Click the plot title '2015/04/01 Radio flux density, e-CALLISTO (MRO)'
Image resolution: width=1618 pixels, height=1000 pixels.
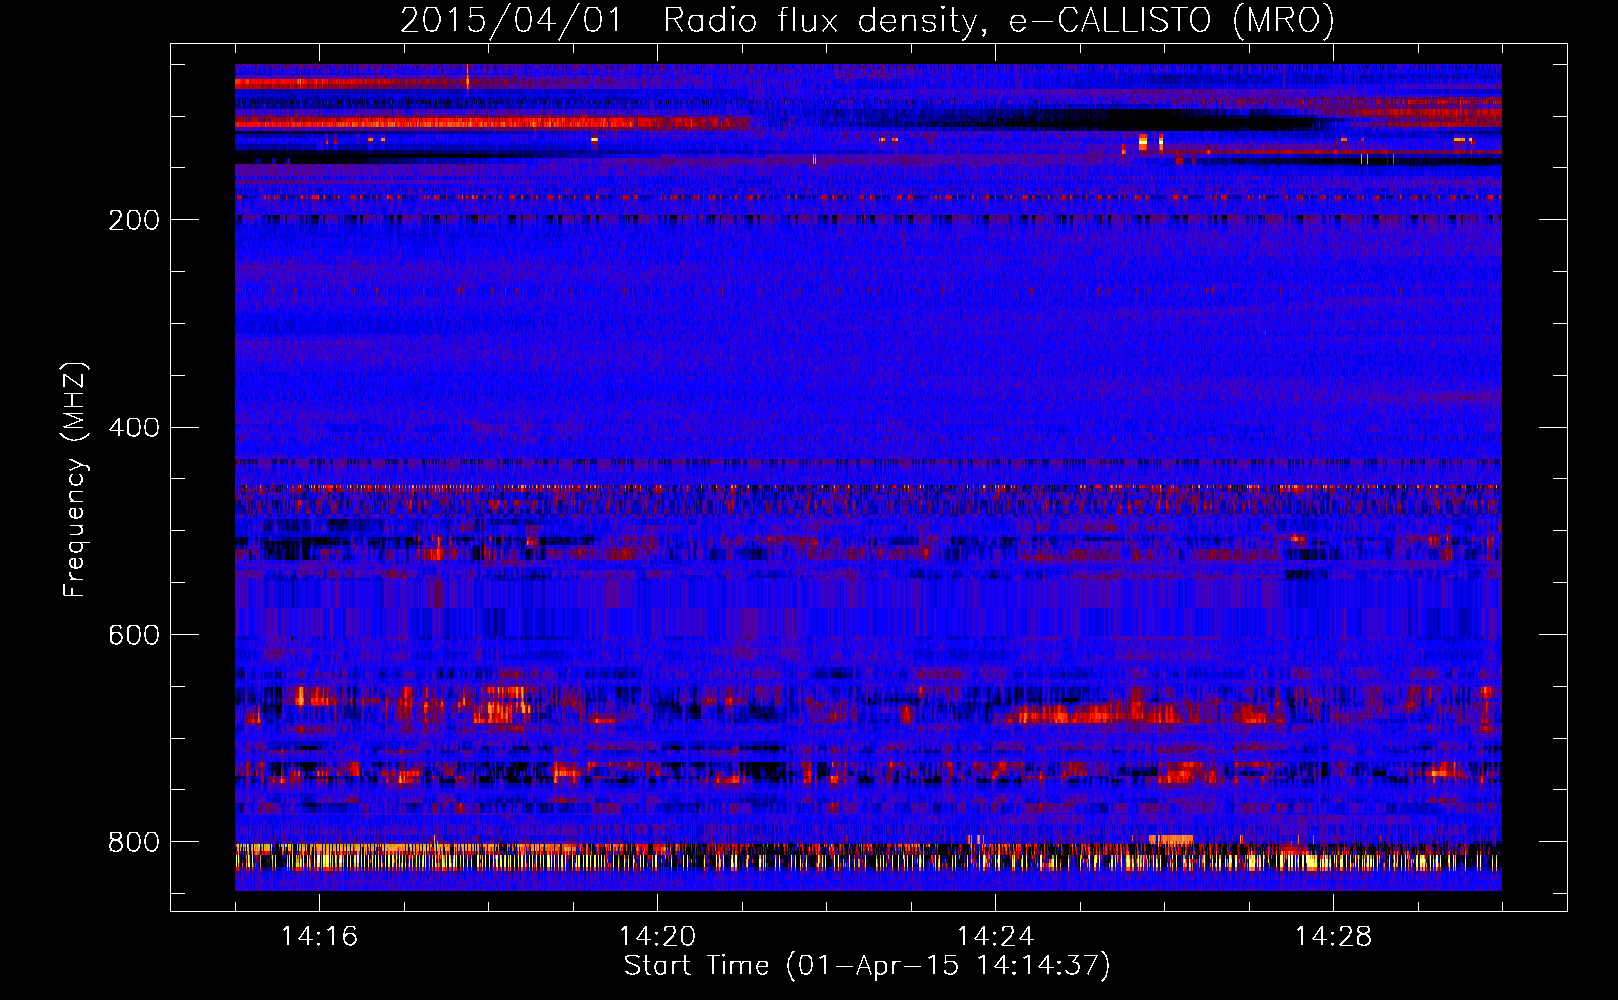(x=867, y=21)
